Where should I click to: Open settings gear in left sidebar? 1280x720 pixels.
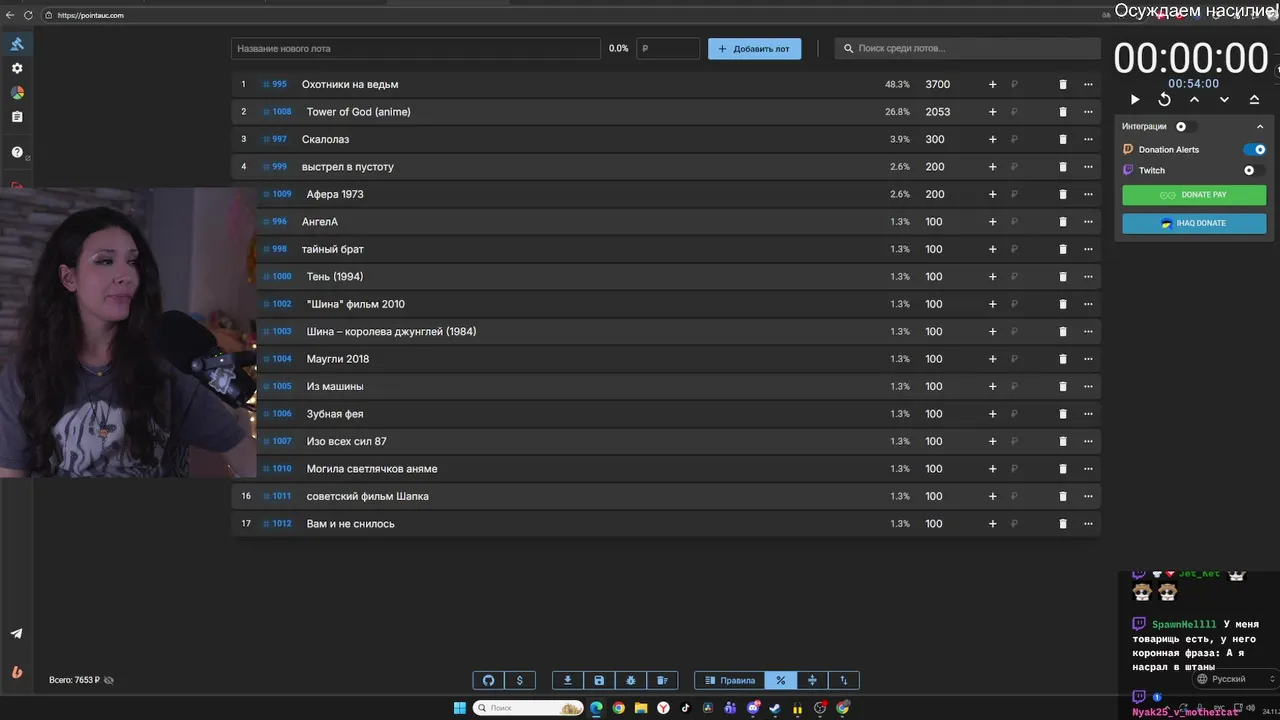pos(17,68)
